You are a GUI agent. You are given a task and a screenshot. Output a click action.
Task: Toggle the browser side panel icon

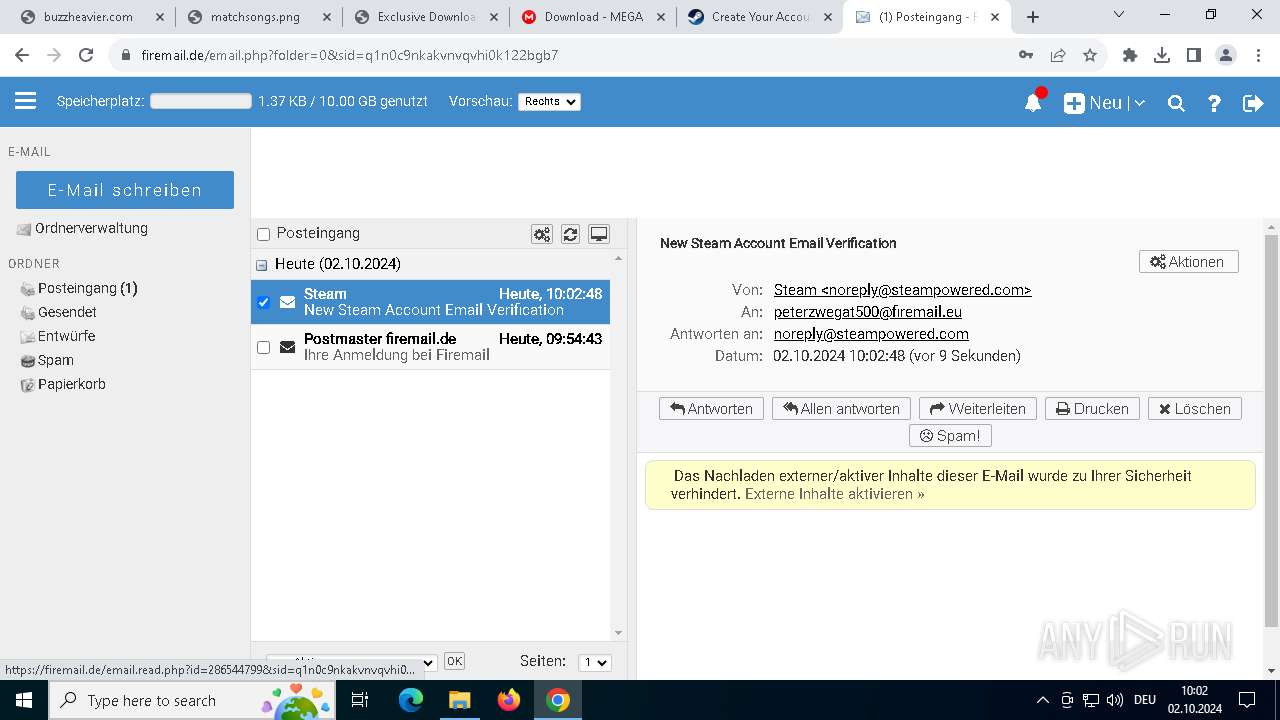pyautogui.click(x=1194, y=55)
